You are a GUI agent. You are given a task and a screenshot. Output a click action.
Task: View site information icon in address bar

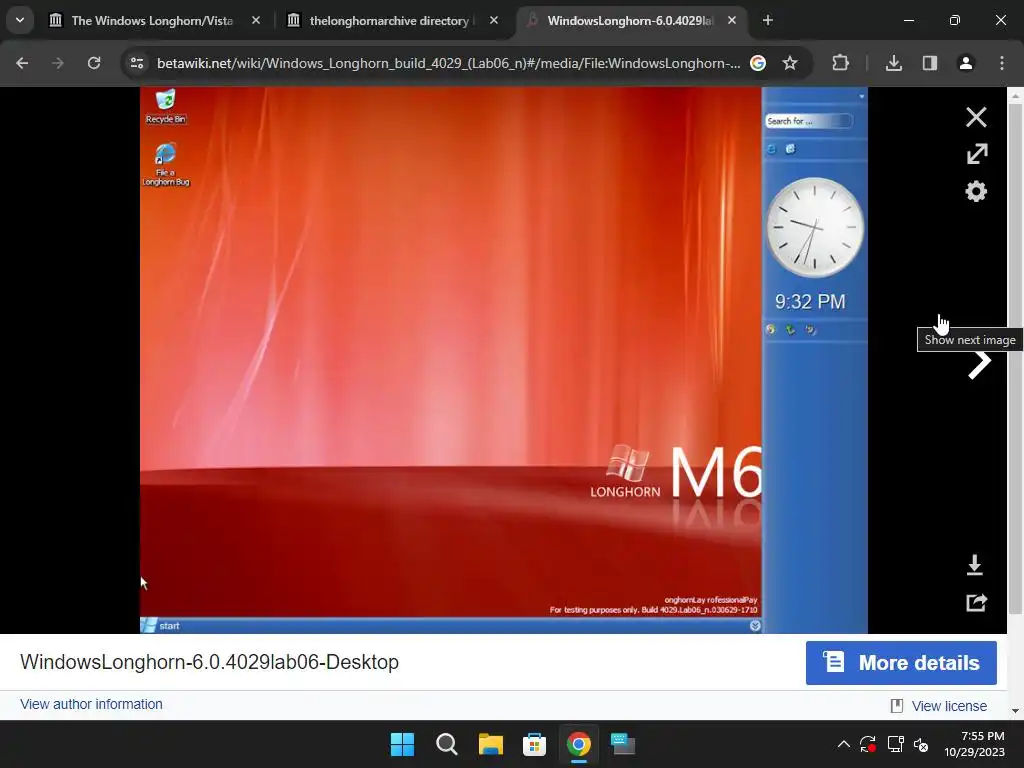pos(137,63)
